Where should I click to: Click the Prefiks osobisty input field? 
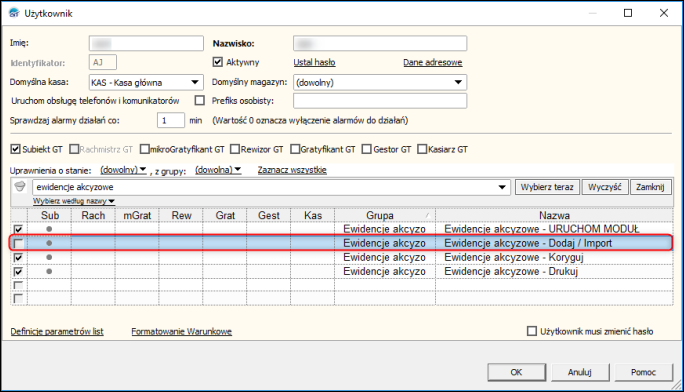[x=380, y=101]
